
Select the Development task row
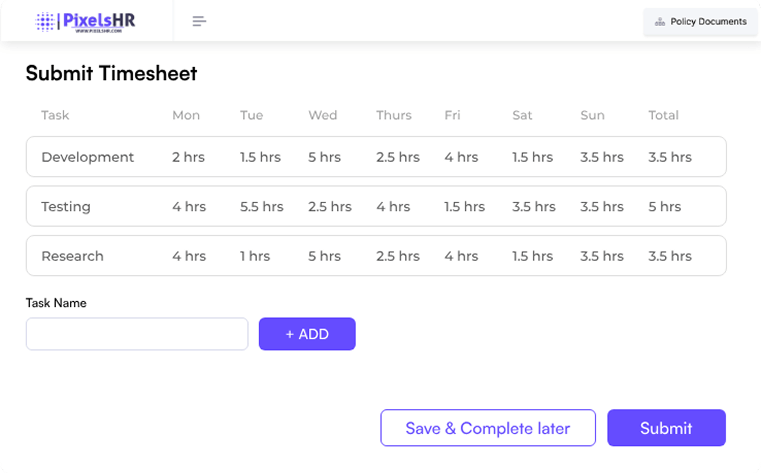pos(88,157)
